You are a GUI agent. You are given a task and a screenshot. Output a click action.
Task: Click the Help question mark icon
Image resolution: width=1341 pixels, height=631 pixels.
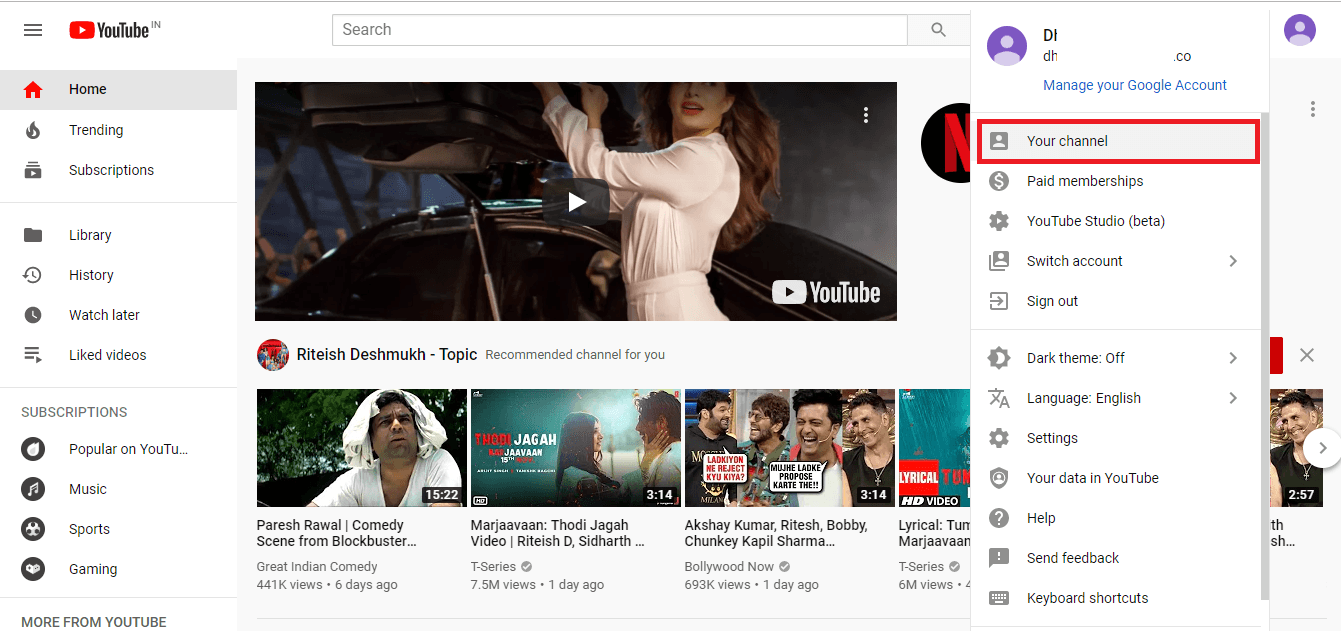(x=999, y=518)
